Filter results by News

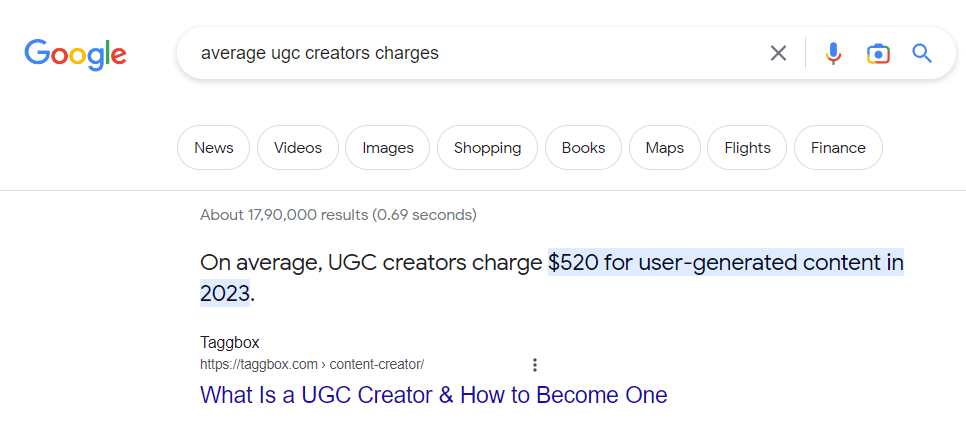pos(214,148)
